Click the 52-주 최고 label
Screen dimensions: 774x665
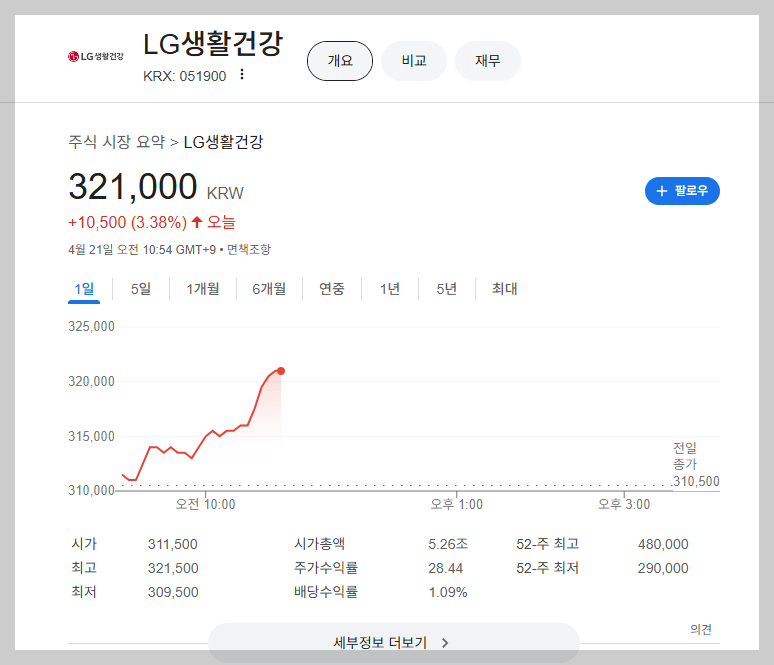547,544
